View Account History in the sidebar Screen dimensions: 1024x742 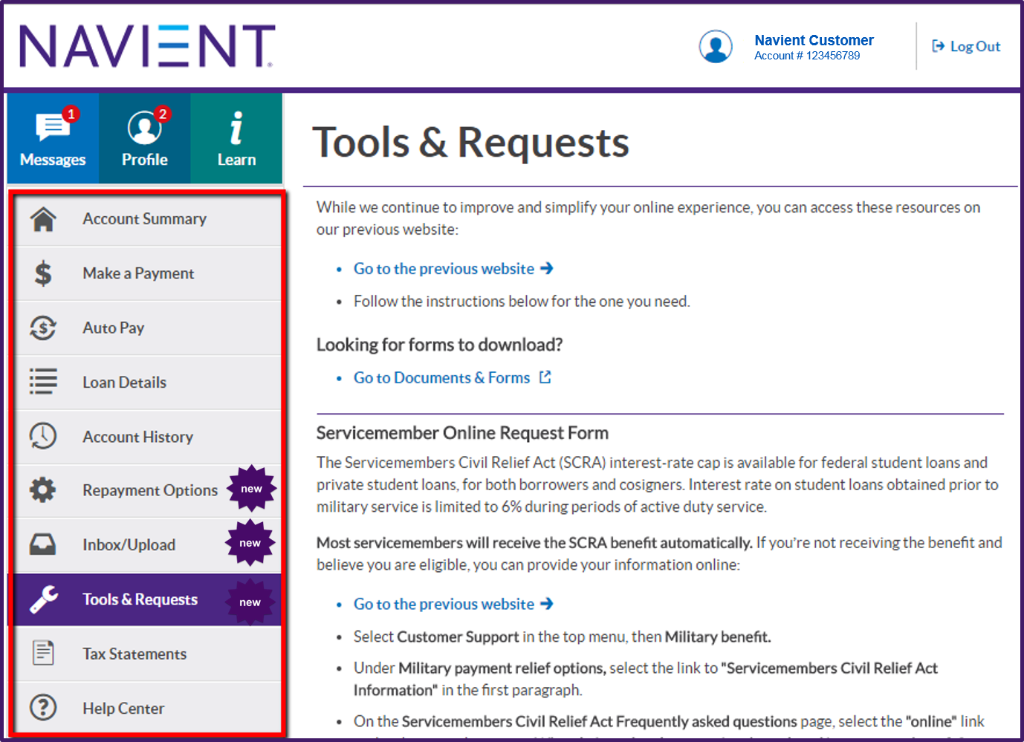click(148, 436)
